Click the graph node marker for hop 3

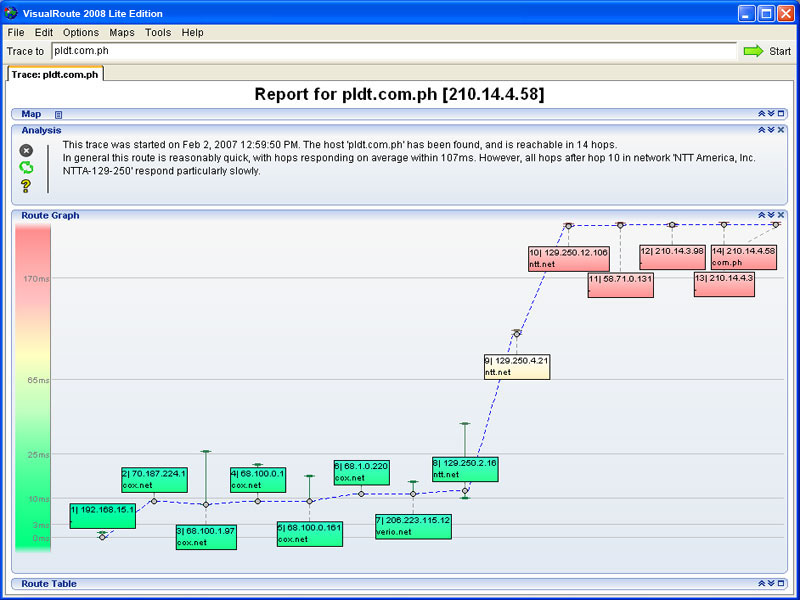206,505
